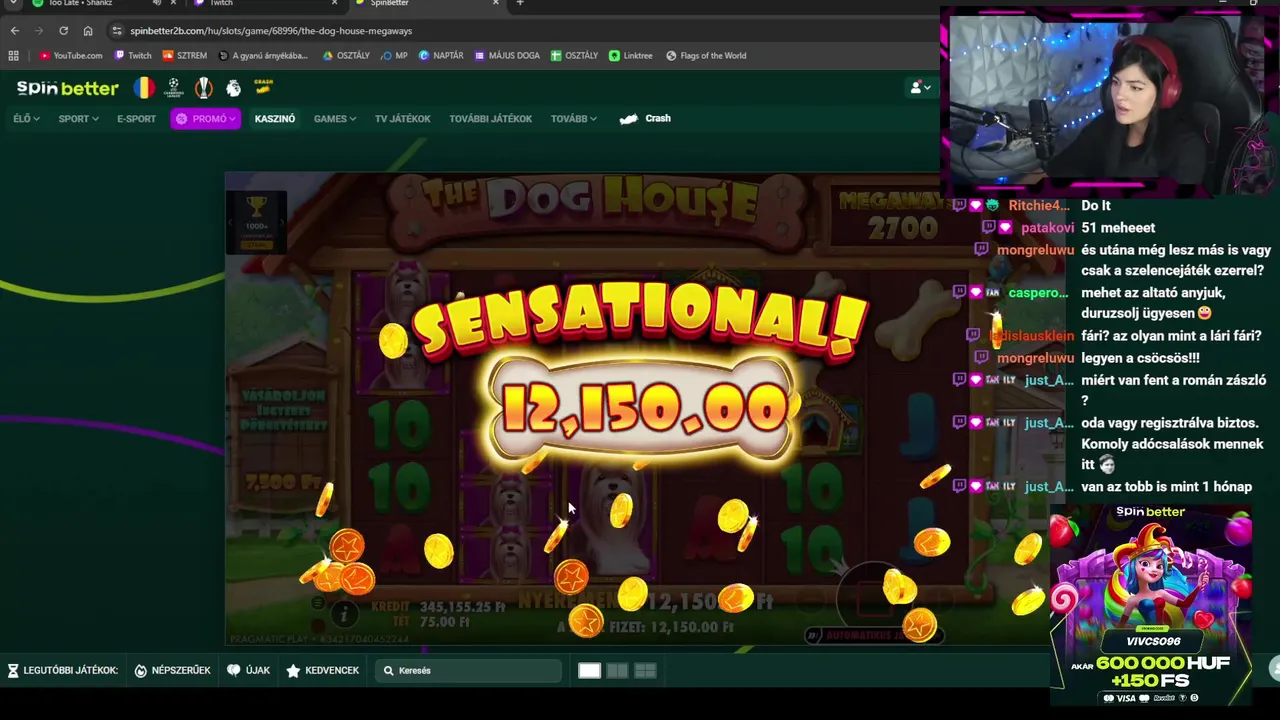Viewport: 1280px width, 720px height.
Task: Open the Linktree bookmark
Action: (x=630, y=56)
